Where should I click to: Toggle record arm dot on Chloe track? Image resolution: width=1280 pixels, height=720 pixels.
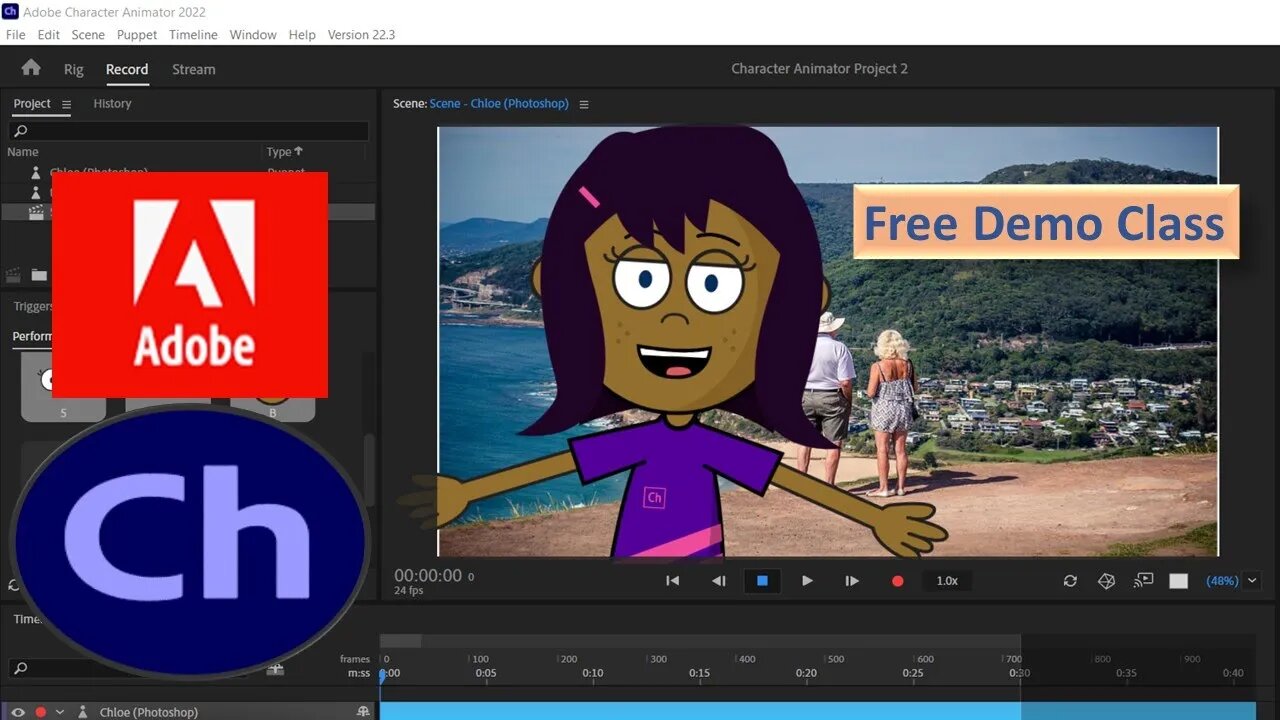click(x=41, y=712)
